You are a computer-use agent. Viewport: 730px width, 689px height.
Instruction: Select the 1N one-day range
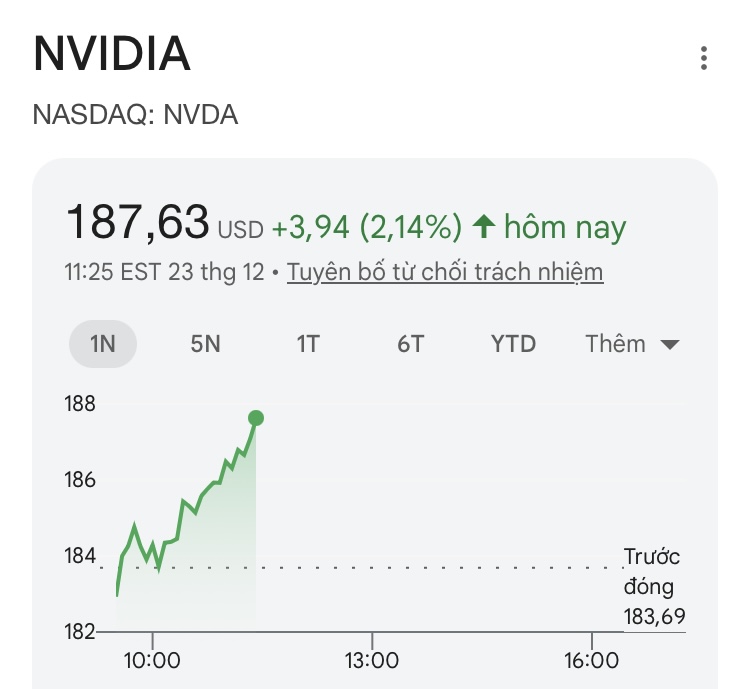coord(103,344)
